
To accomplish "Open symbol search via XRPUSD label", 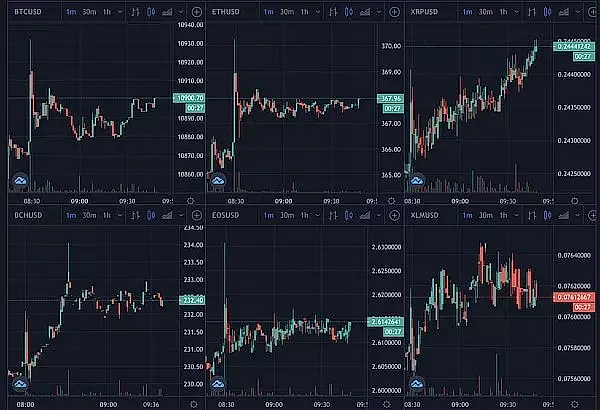I will (424, 12).
